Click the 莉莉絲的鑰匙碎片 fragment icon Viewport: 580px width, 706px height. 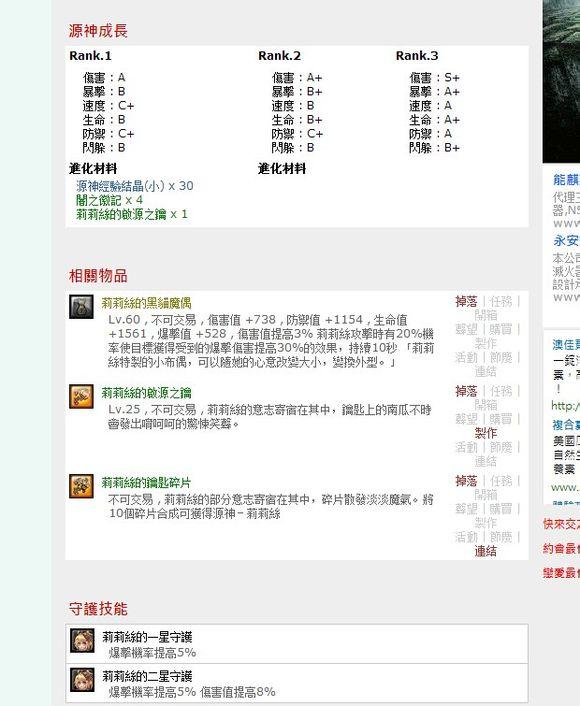coord(82,486)
